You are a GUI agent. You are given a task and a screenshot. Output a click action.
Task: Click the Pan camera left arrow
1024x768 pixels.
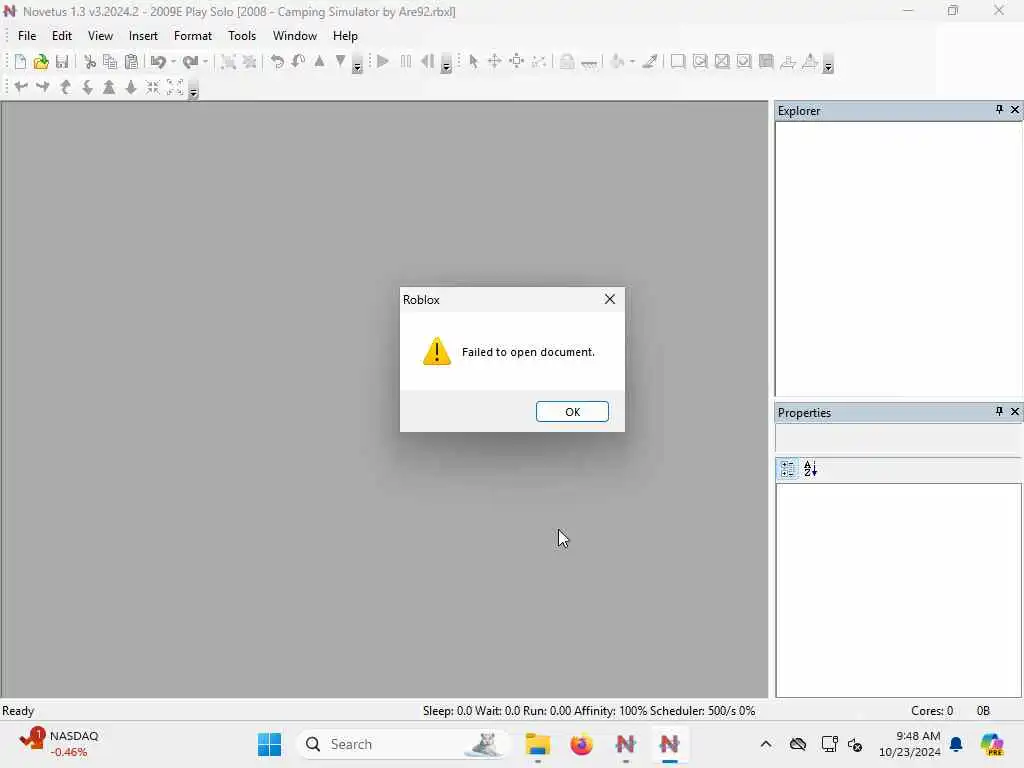(21, 87)
